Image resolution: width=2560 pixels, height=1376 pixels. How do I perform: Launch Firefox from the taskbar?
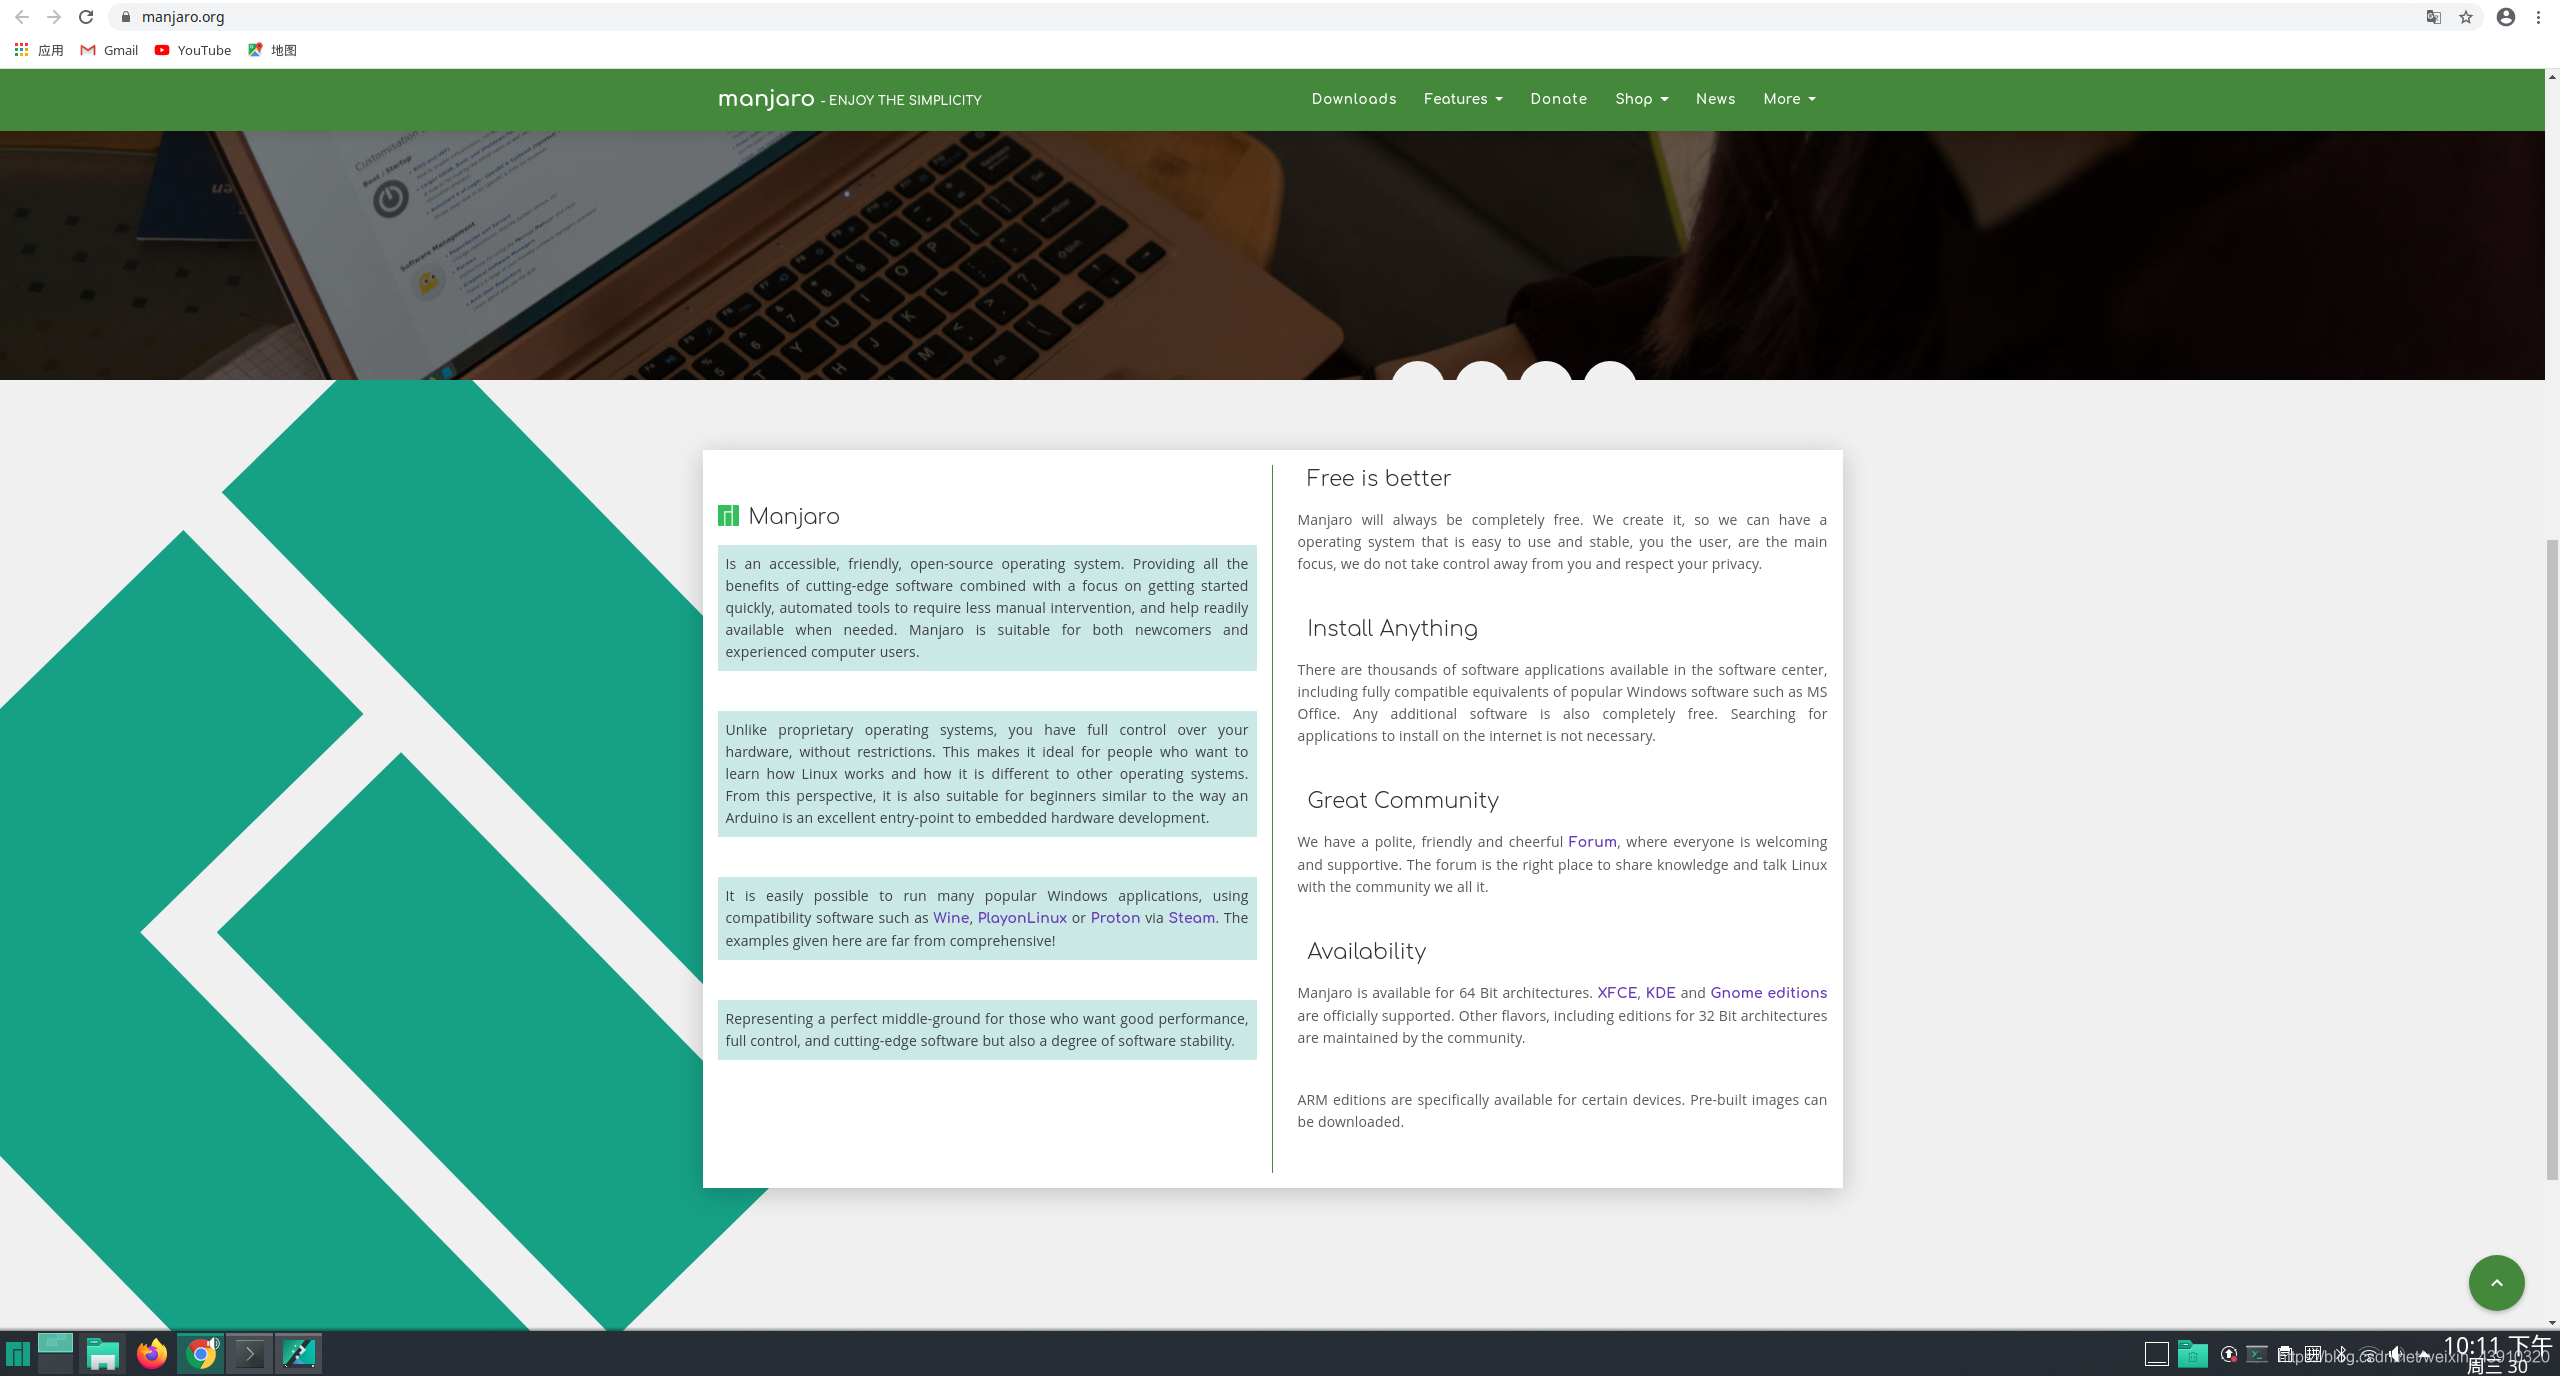(152, 1354)
